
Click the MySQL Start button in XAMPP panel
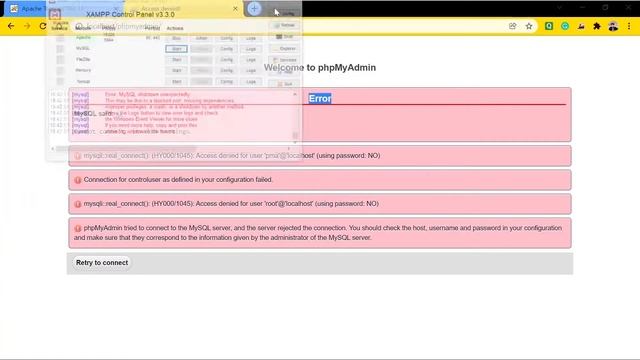[x=177, y=49]
